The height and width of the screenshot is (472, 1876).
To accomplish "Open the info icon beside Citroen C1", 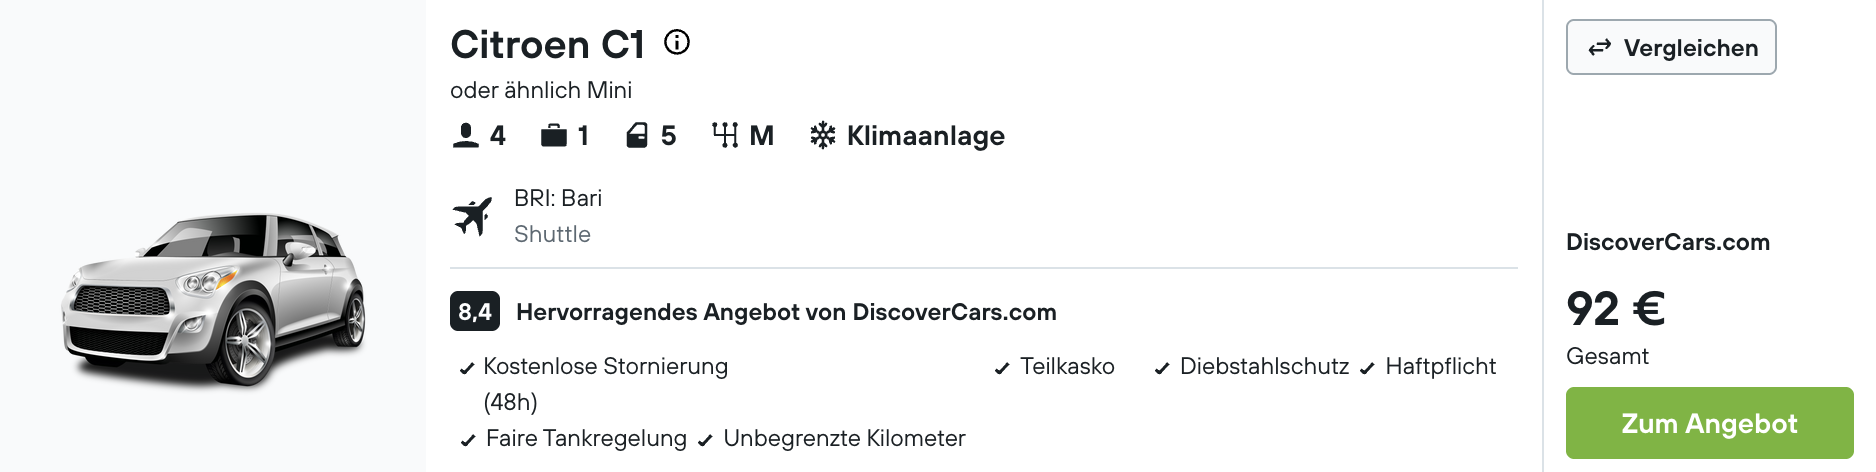I will [x=677, y=42].
